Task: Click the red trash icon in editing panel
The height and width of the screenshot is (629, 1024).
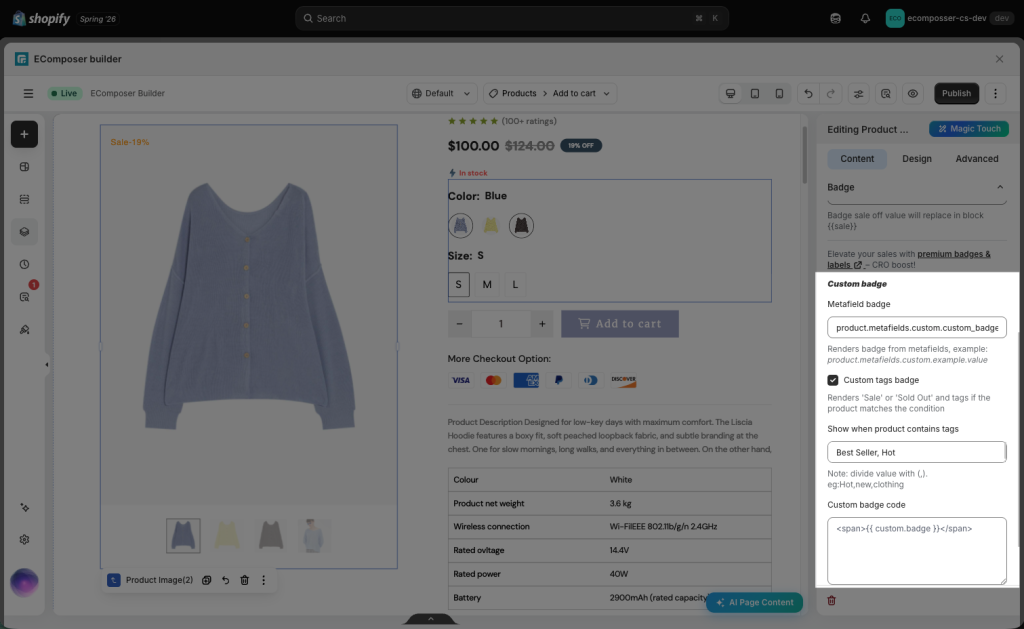Action: (831, 600)
